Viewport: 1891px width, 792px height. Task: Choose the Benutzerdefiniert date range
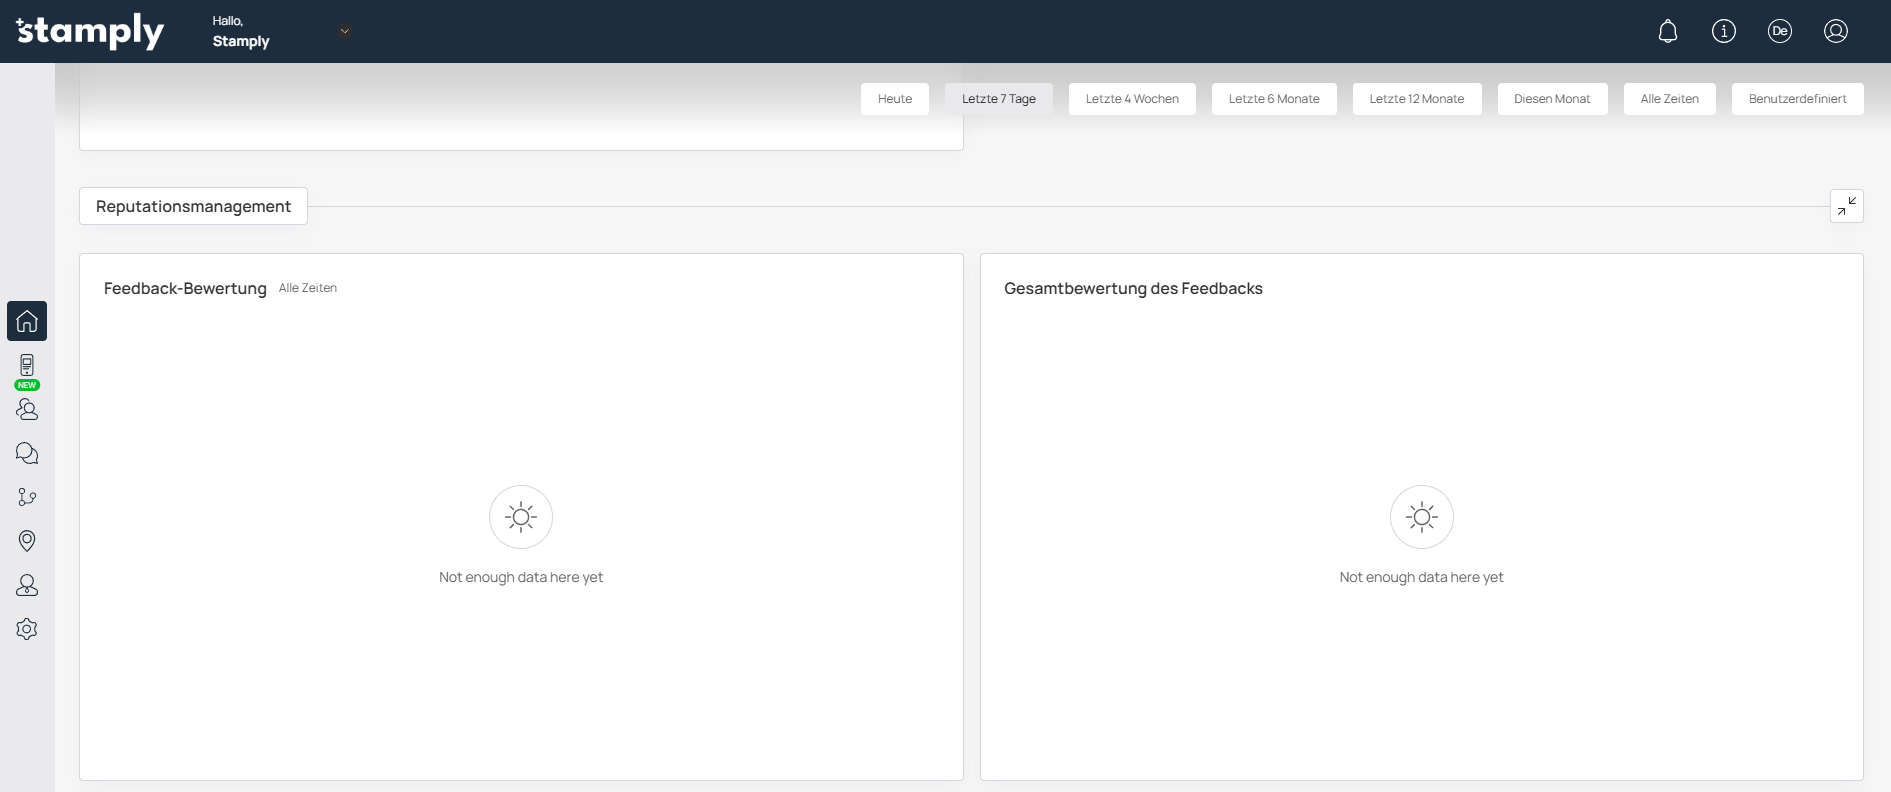(x=1797, y=99)
